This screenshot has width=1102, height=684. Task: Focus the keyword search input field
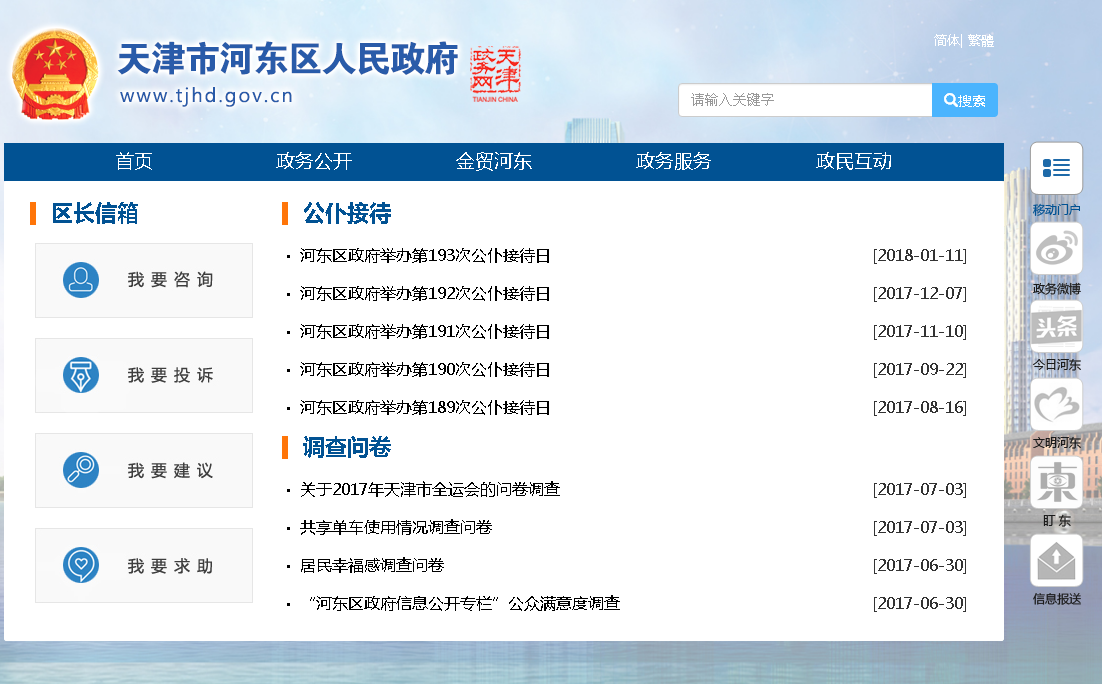(x=805, y=100)
